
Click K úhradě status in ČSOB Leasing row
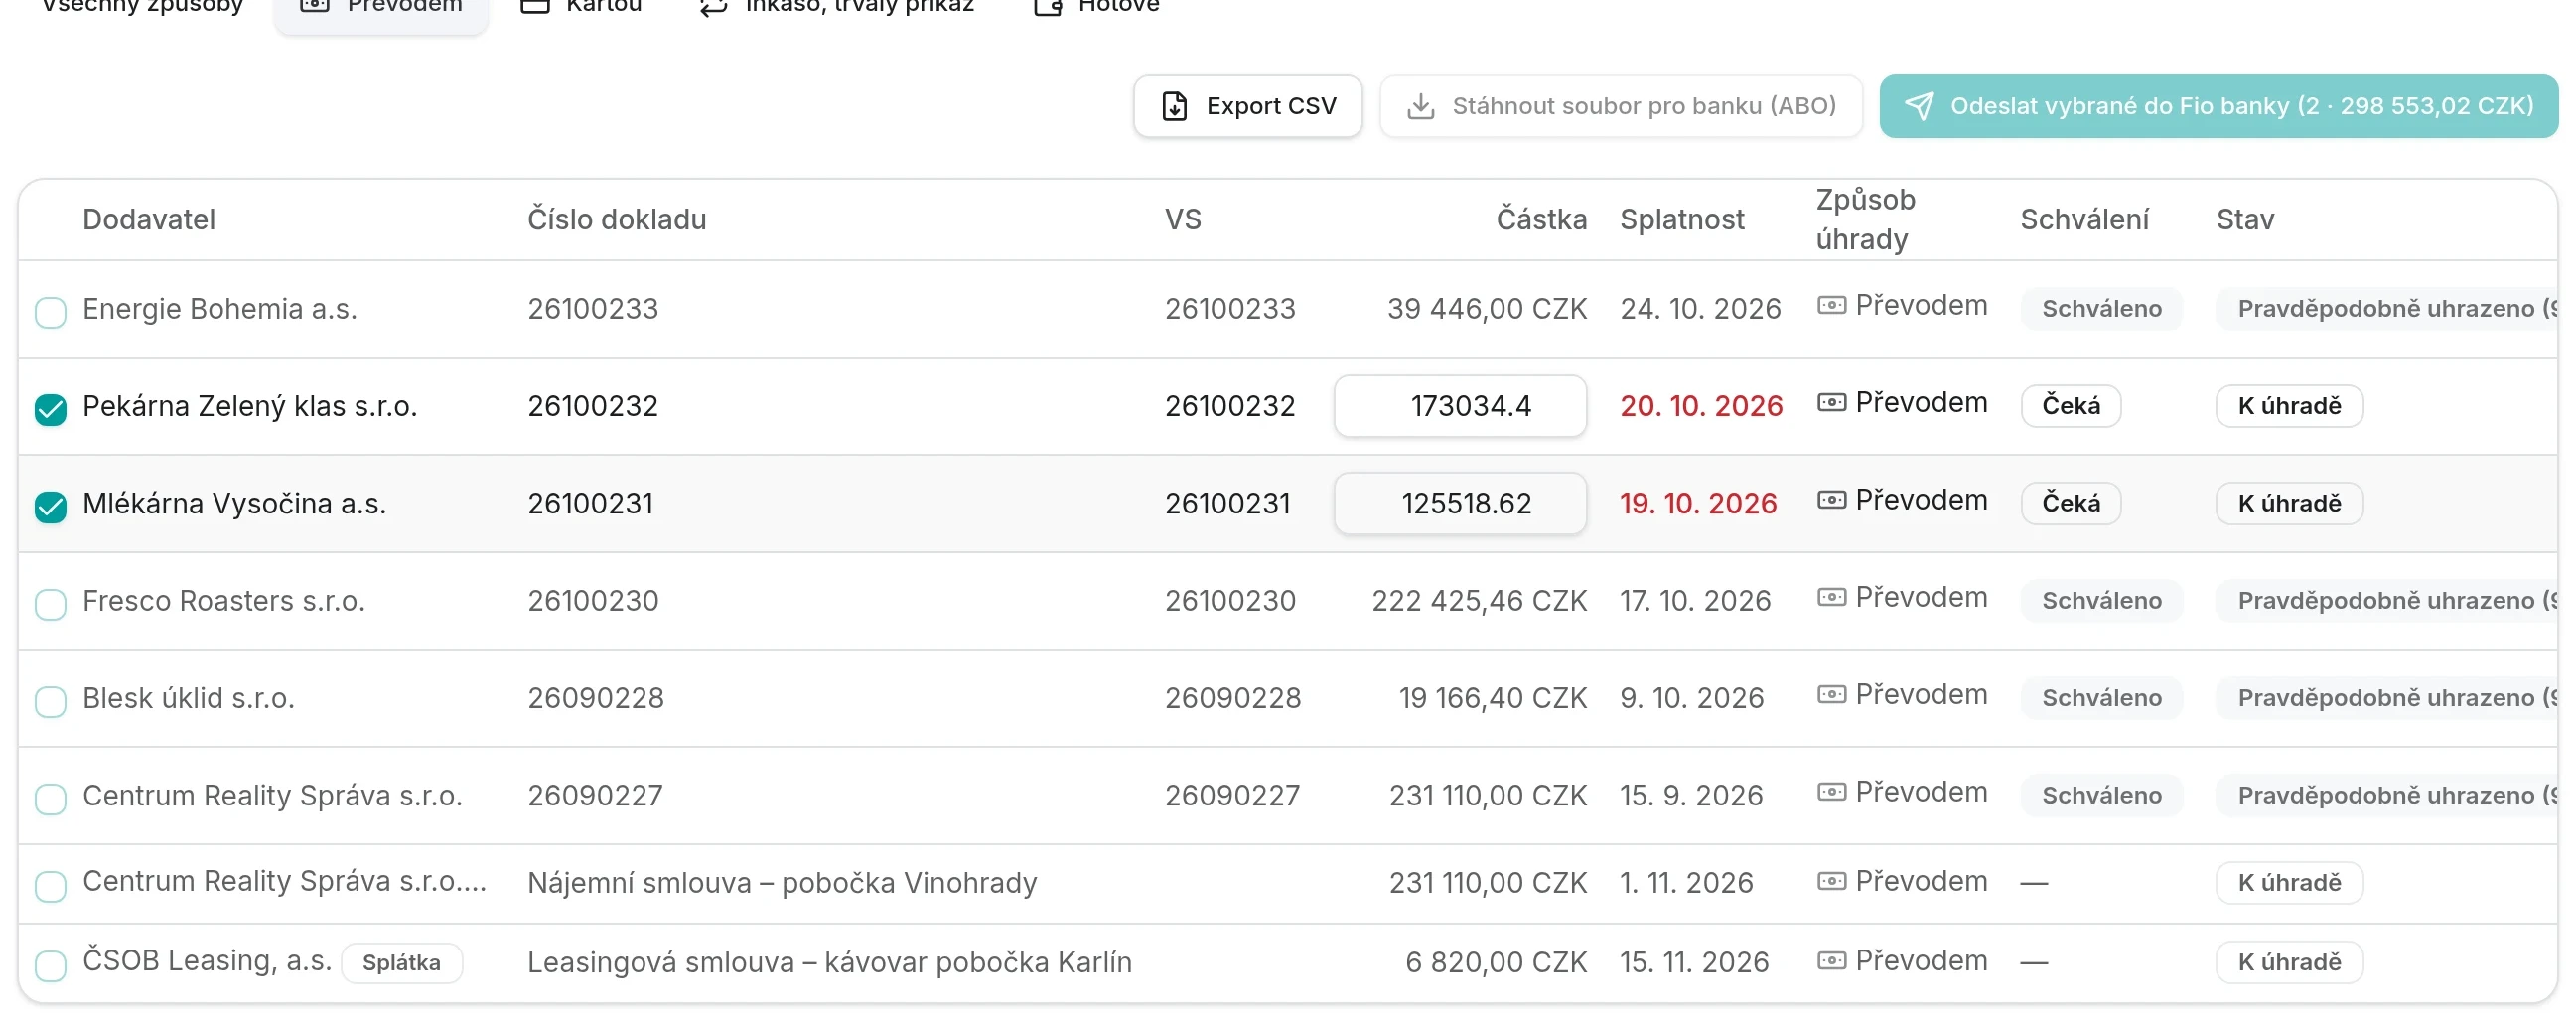click(x=2289, y=962)
